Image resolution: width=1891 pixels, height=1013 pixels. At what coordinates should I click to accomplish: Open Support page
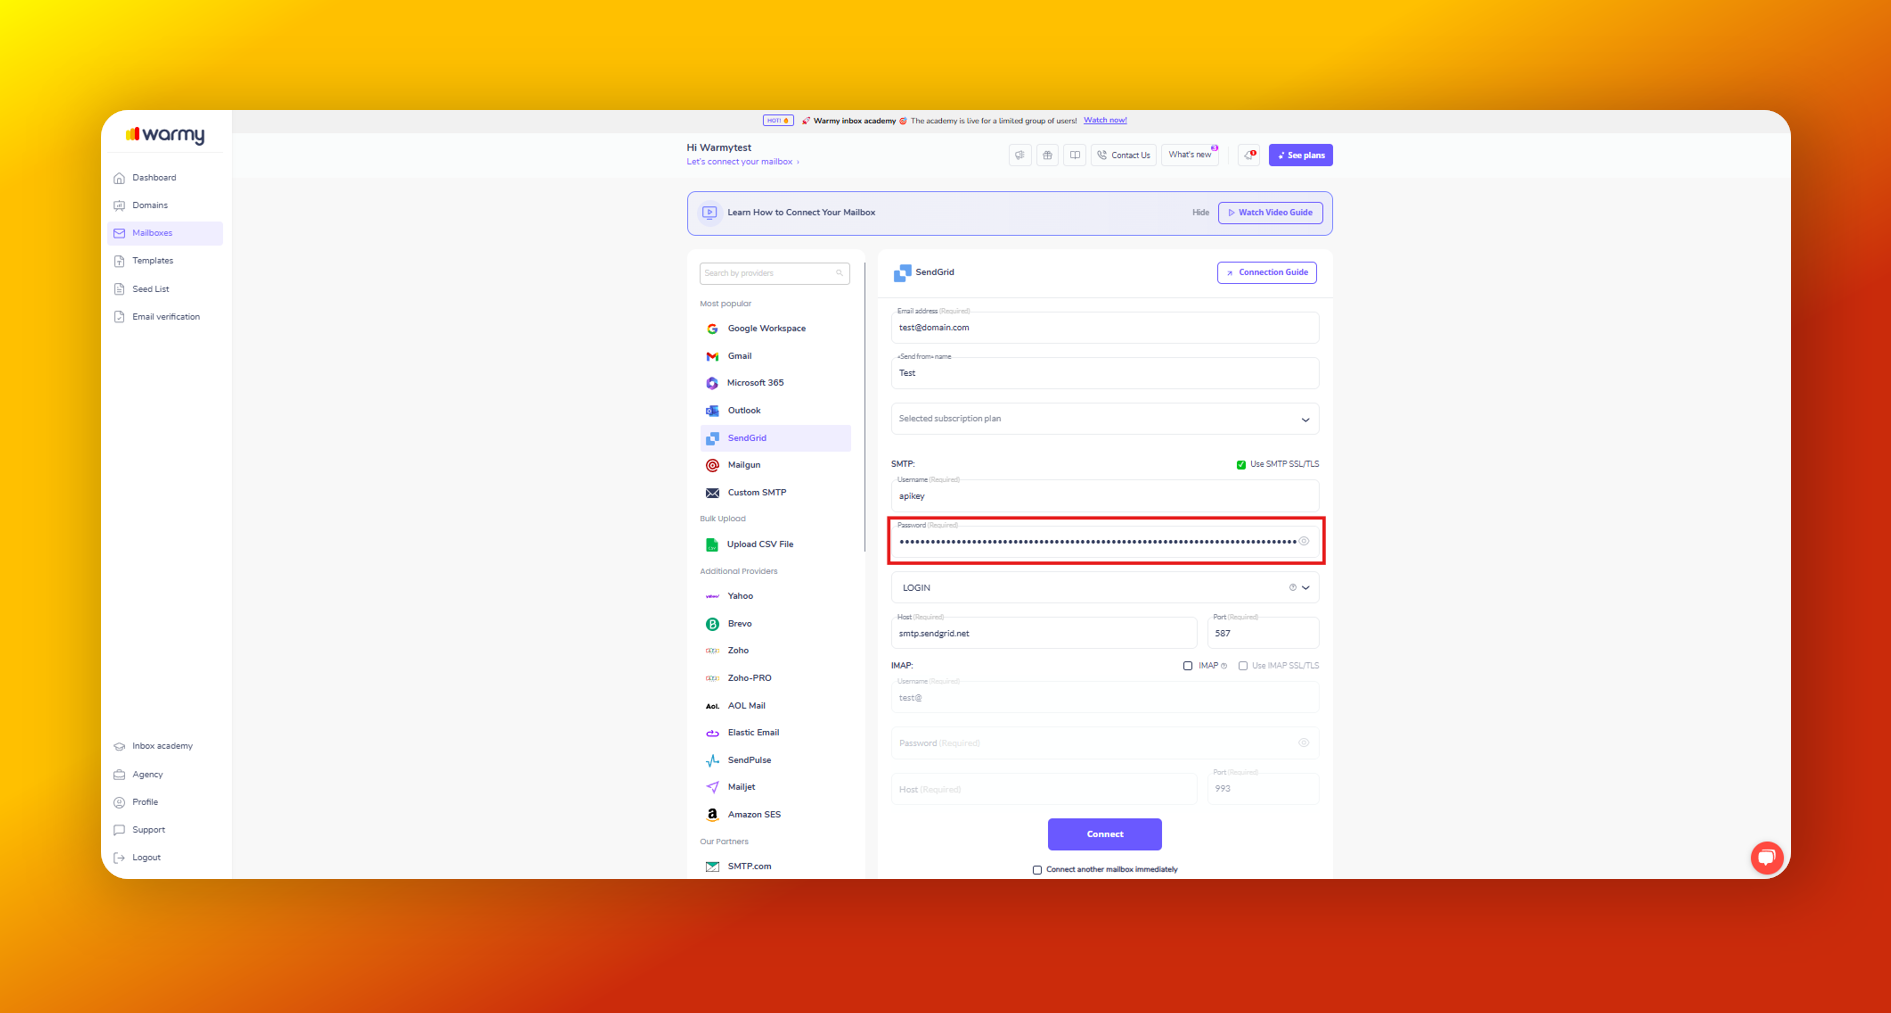165,830
